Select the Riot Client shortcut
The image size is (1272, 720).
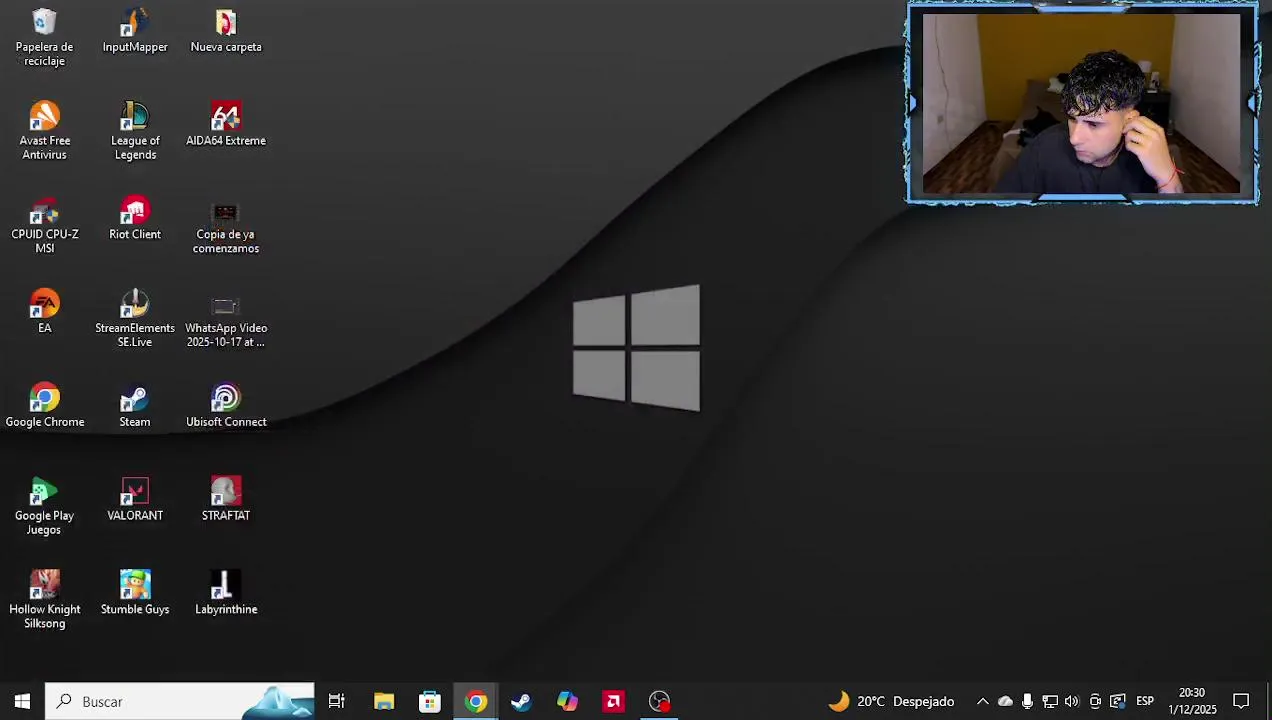[135, 218]
